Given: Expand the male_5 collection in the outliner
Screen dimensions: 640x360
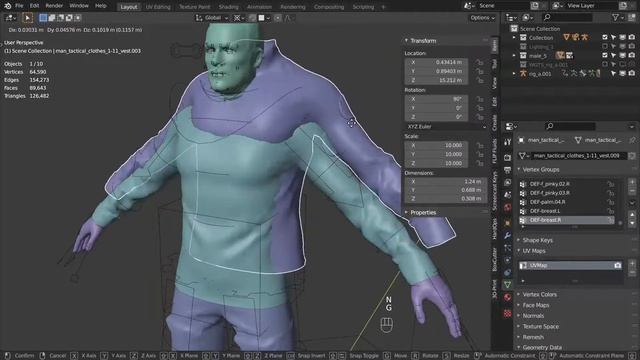Looking at the screenshot, I should tap(514, 56).
